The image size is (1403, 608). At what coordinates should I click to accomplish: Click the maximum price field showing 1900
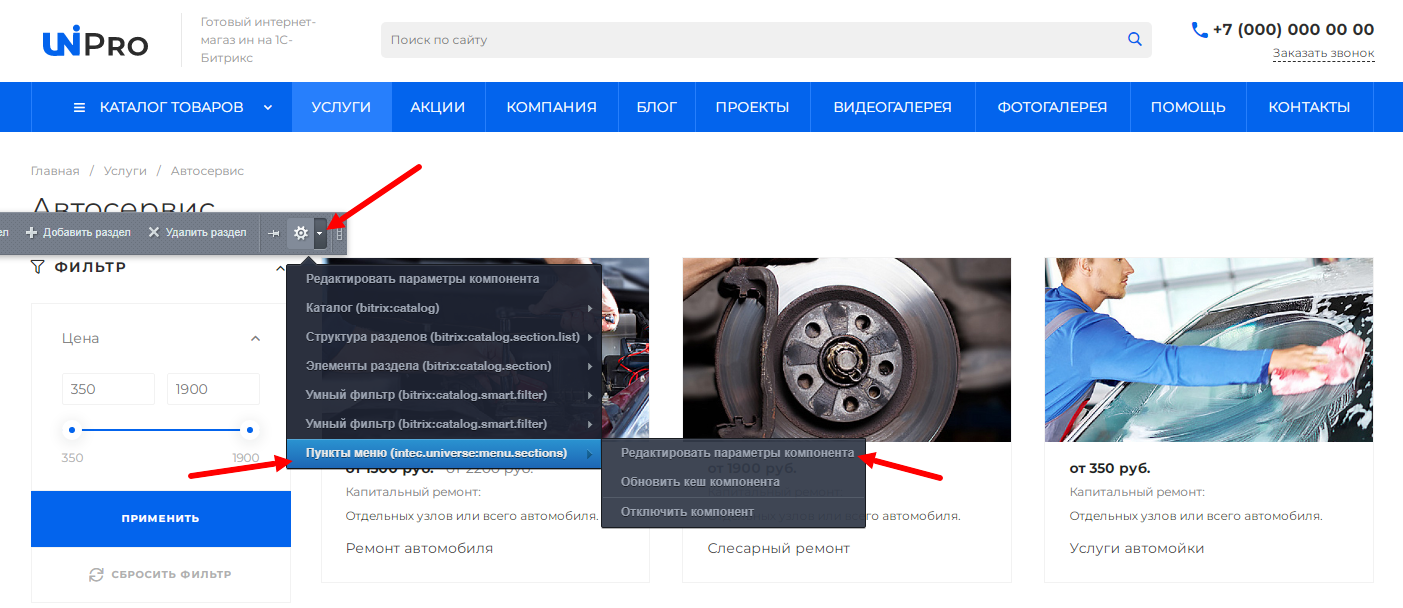(213, 389)
